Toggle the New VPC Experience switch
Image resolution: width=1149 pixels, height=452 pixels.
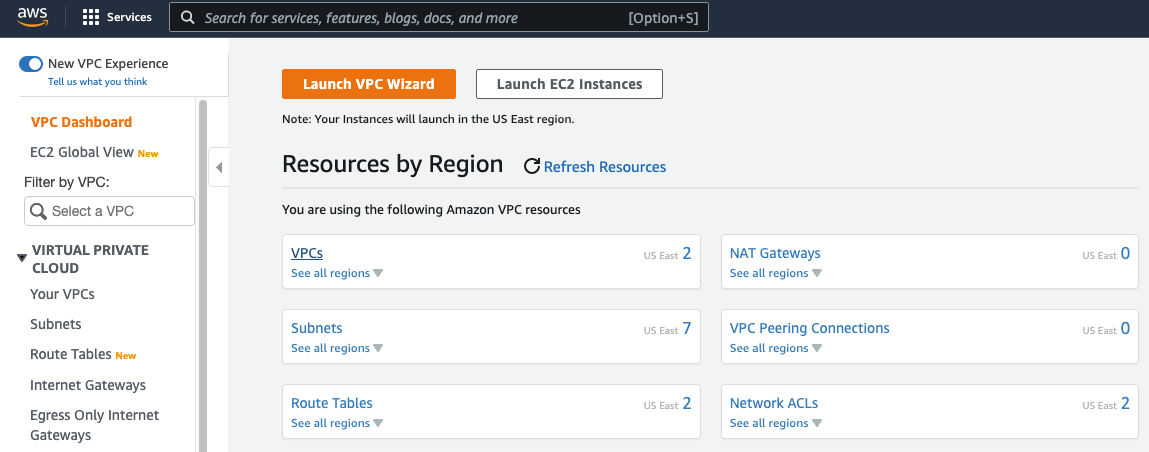click(31, 64)
